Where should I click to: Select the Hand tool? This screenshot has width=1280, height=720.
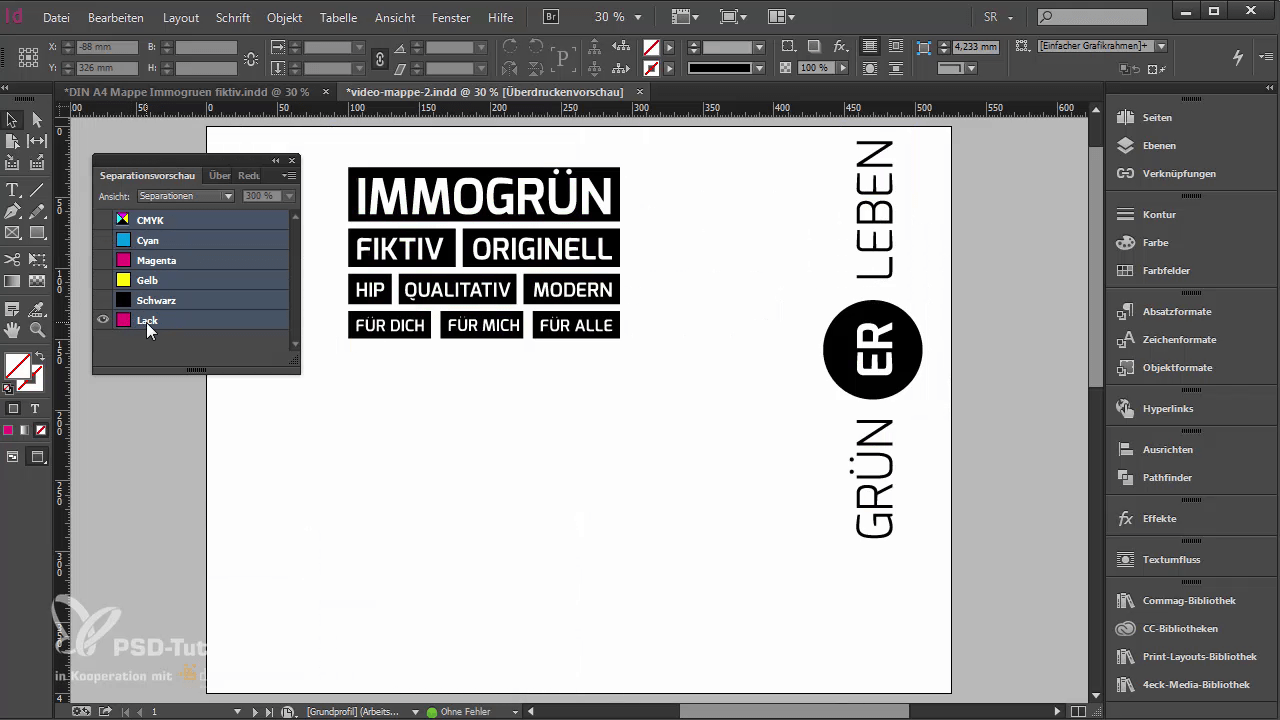pos(12,330)
